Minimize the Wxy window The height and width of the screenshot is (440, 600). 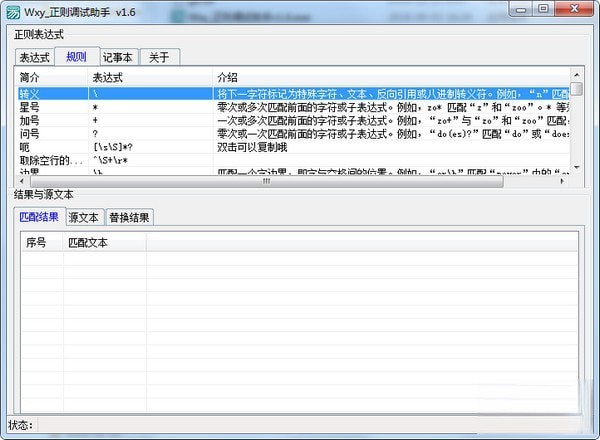click(521, 9)
